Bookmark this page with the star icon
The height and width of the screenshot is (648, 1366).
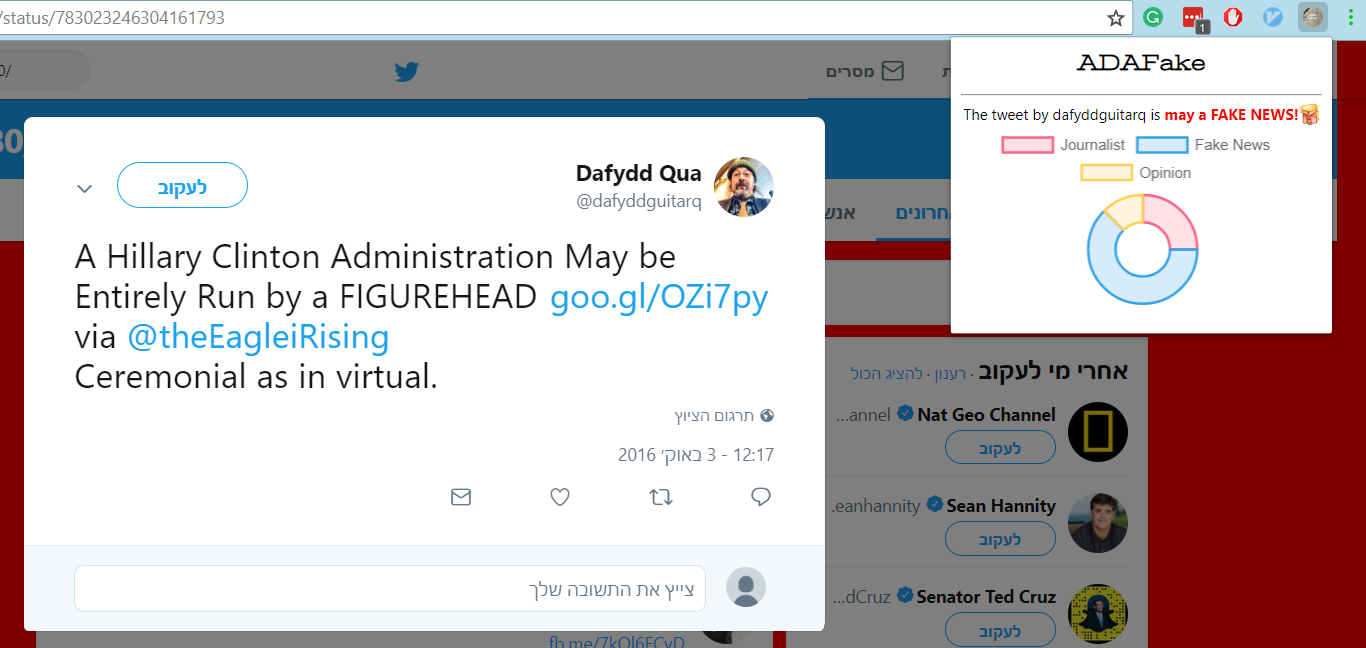click(1116, 17)
